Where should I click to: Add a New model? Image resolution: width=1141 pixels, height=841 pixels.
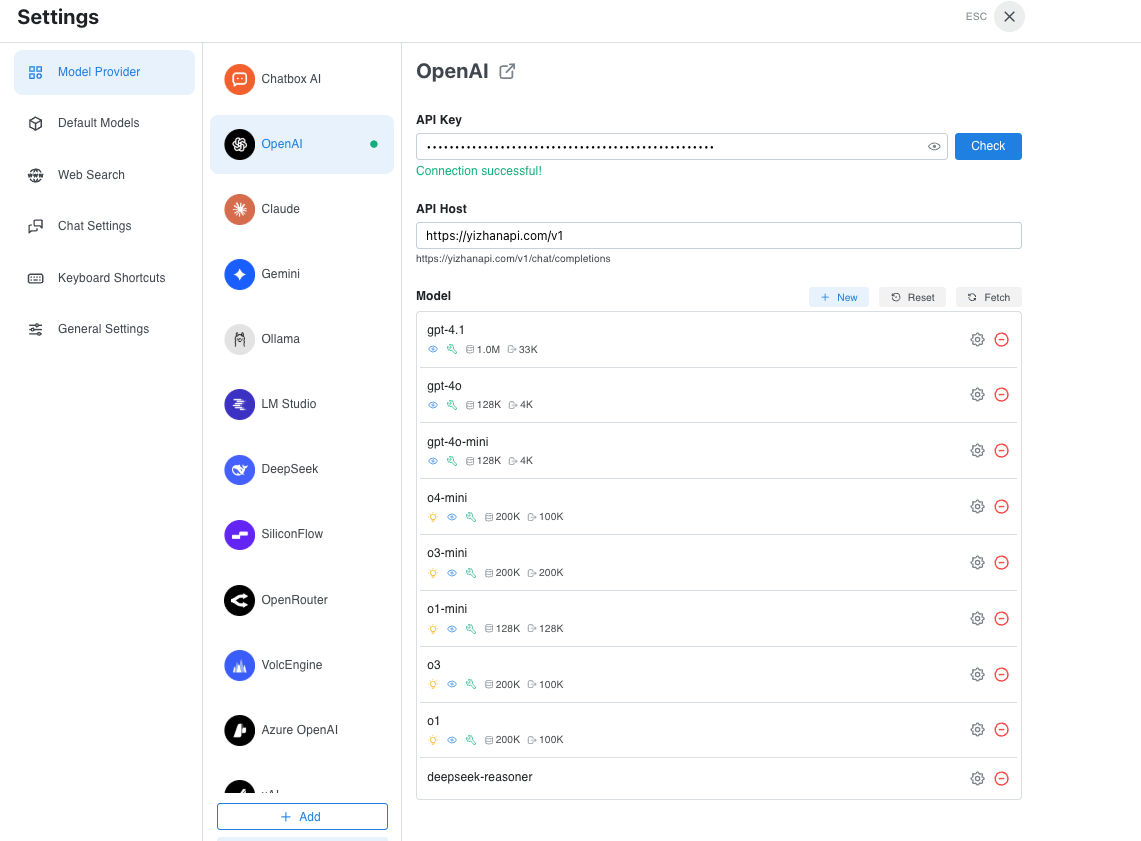(839, 297)
